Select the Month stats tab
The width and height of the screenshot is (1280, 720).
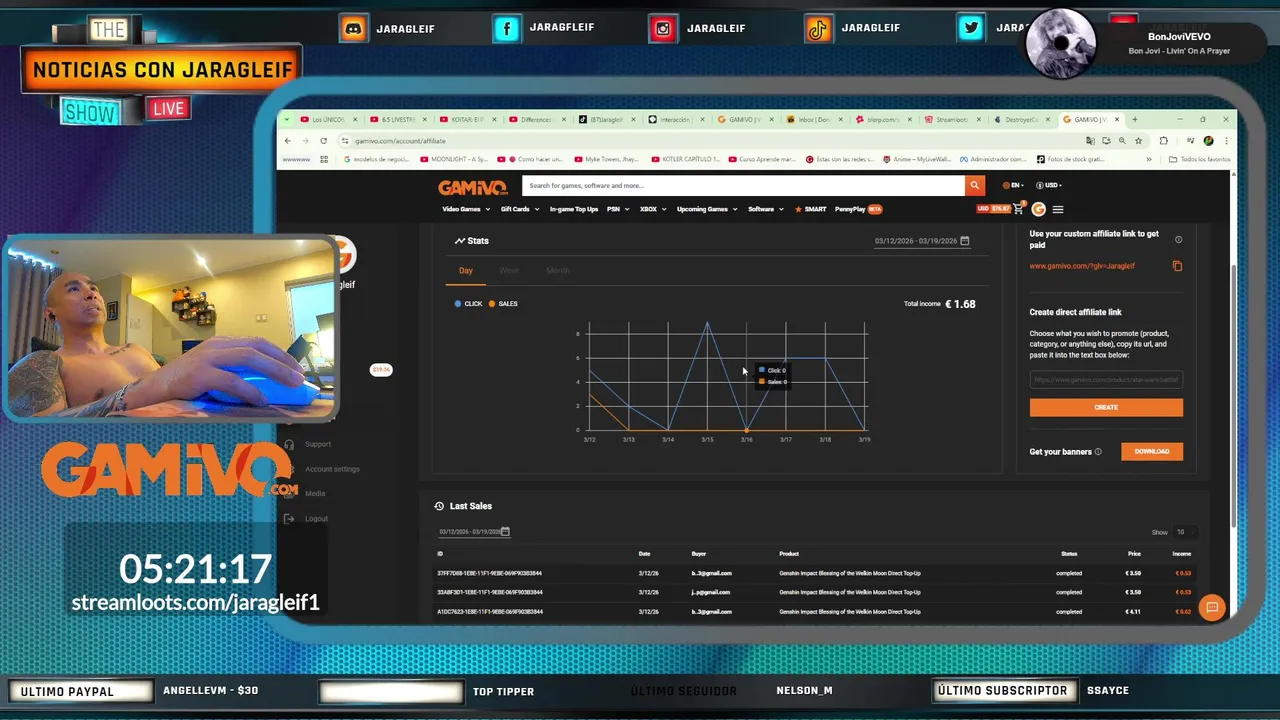click(557, 271)
